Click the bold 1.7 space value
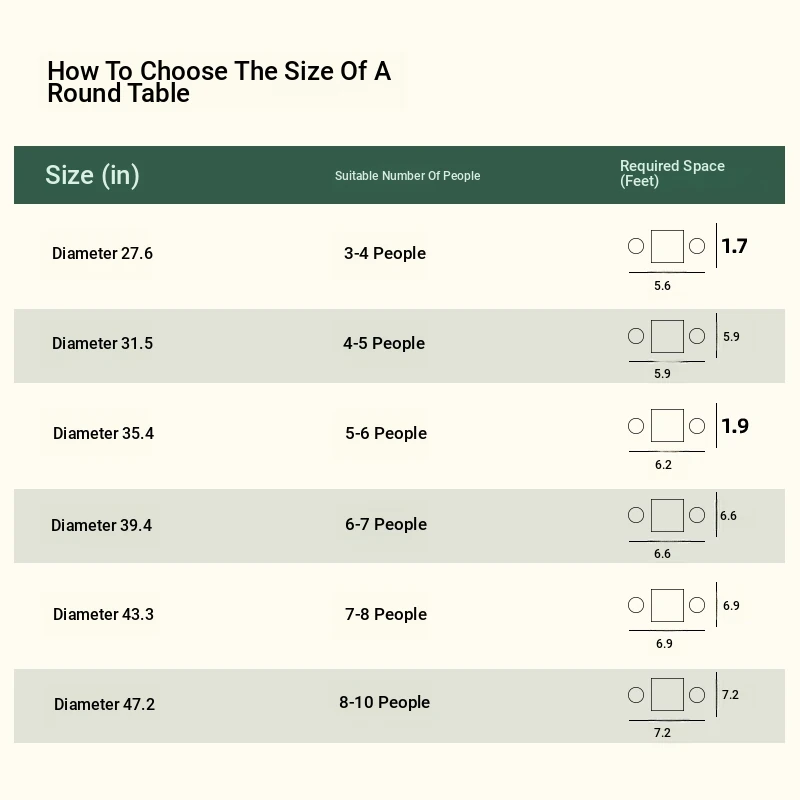 [x=734, y=246]
